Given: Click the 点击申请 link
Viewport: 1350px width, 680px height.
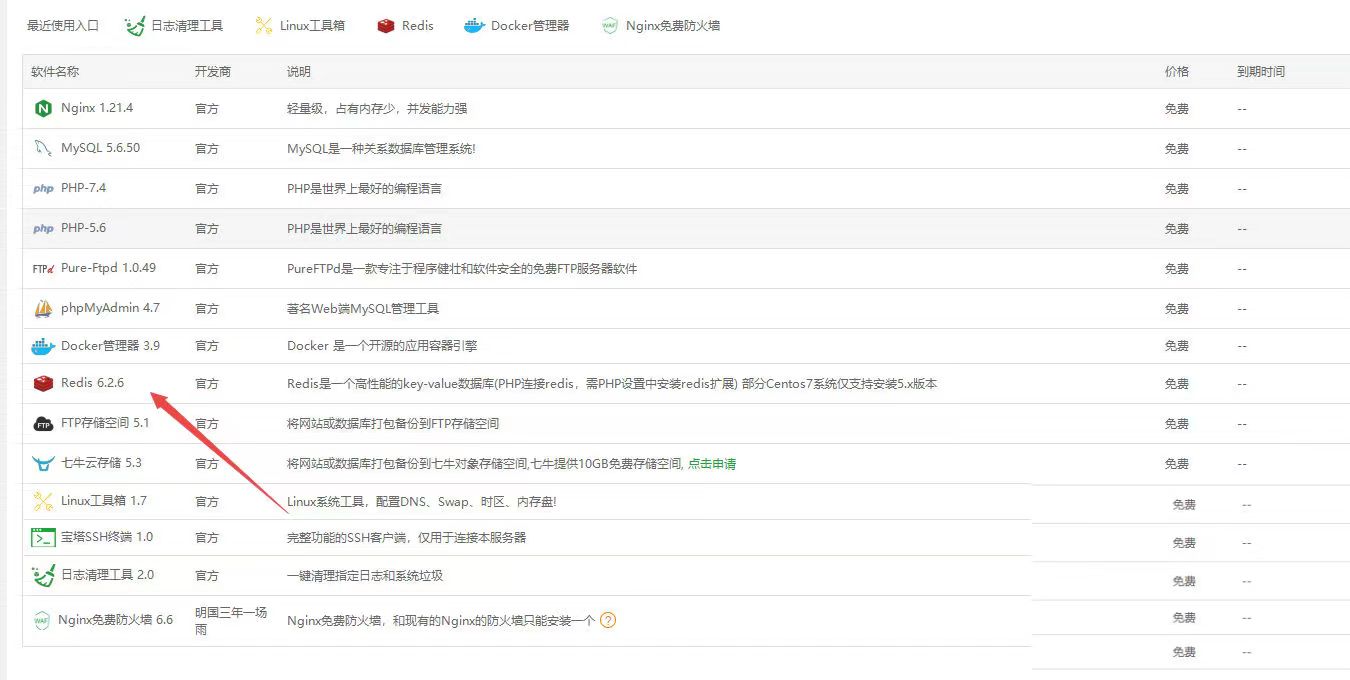Looking at the screenshot, I should [712, 464].
